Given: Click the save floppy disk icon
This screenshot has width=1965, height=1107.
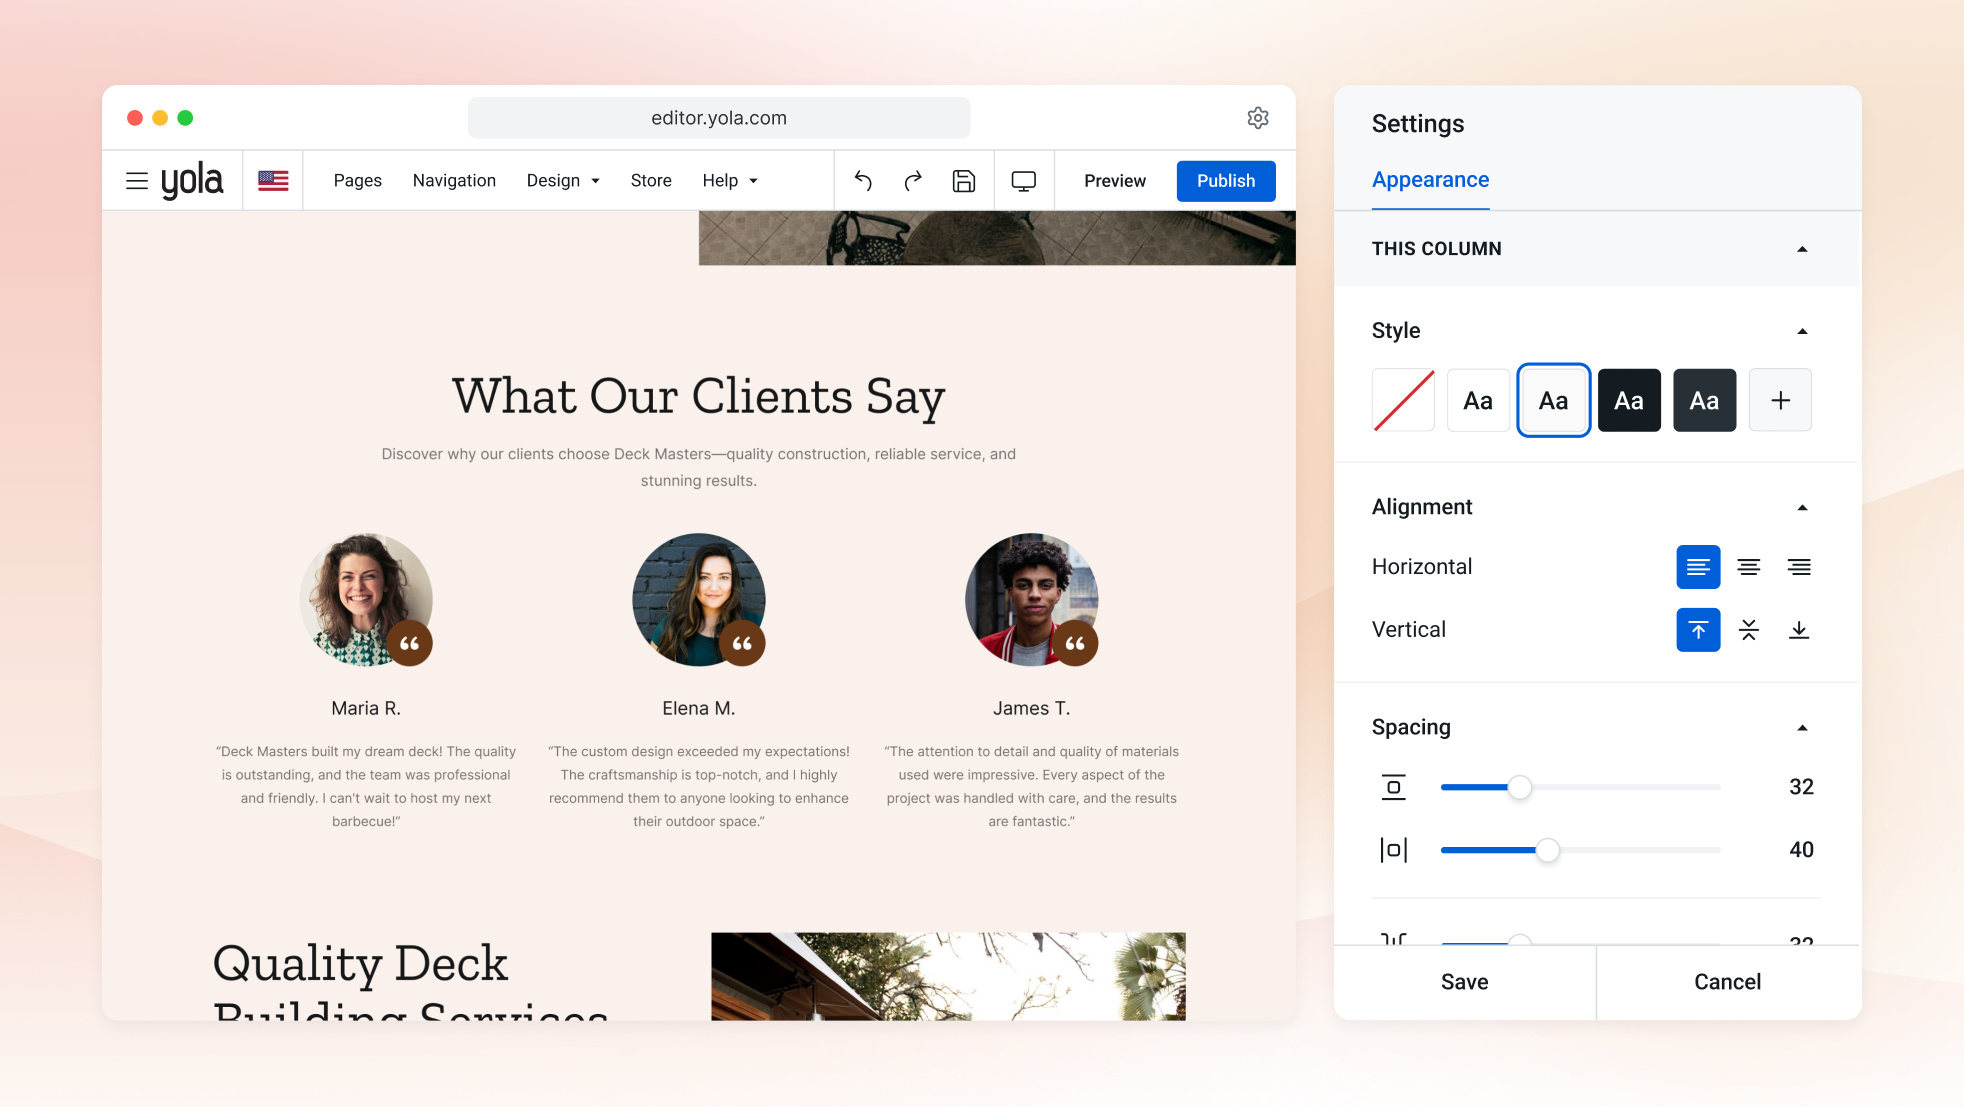Looking at the screenshot, I should [964, 181].
